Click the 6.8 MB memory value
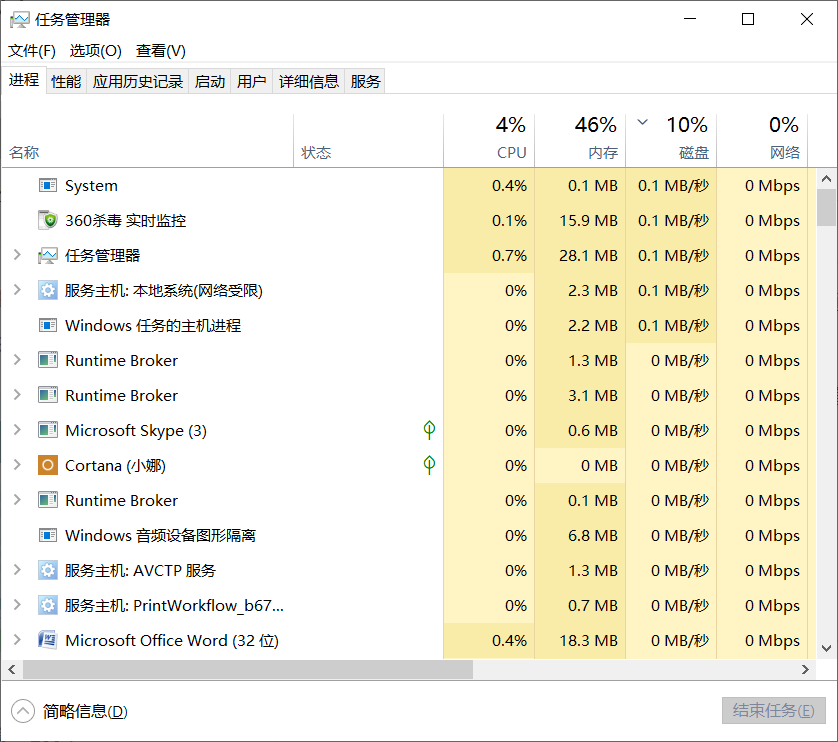Image resolution: width=838 pixels, height=742 pixels. (593, 535)
